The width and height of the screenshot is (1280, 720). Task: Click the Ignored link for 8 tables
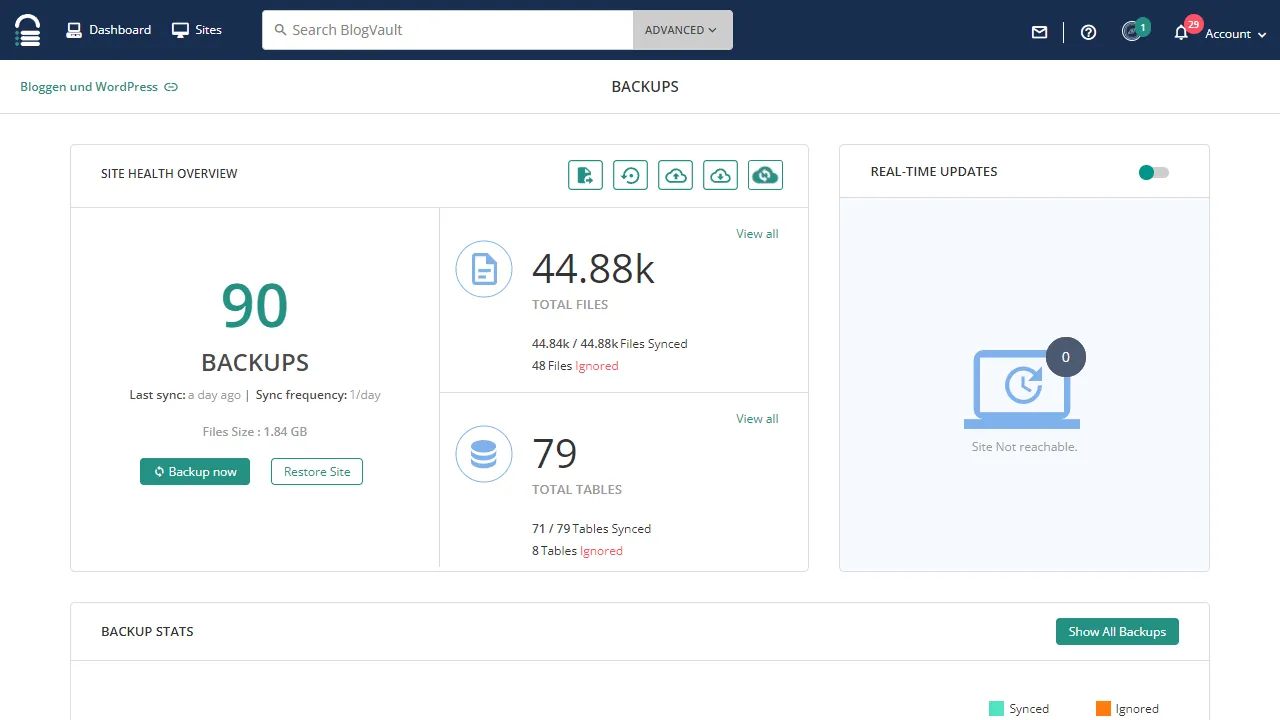[x=601, y=551]
